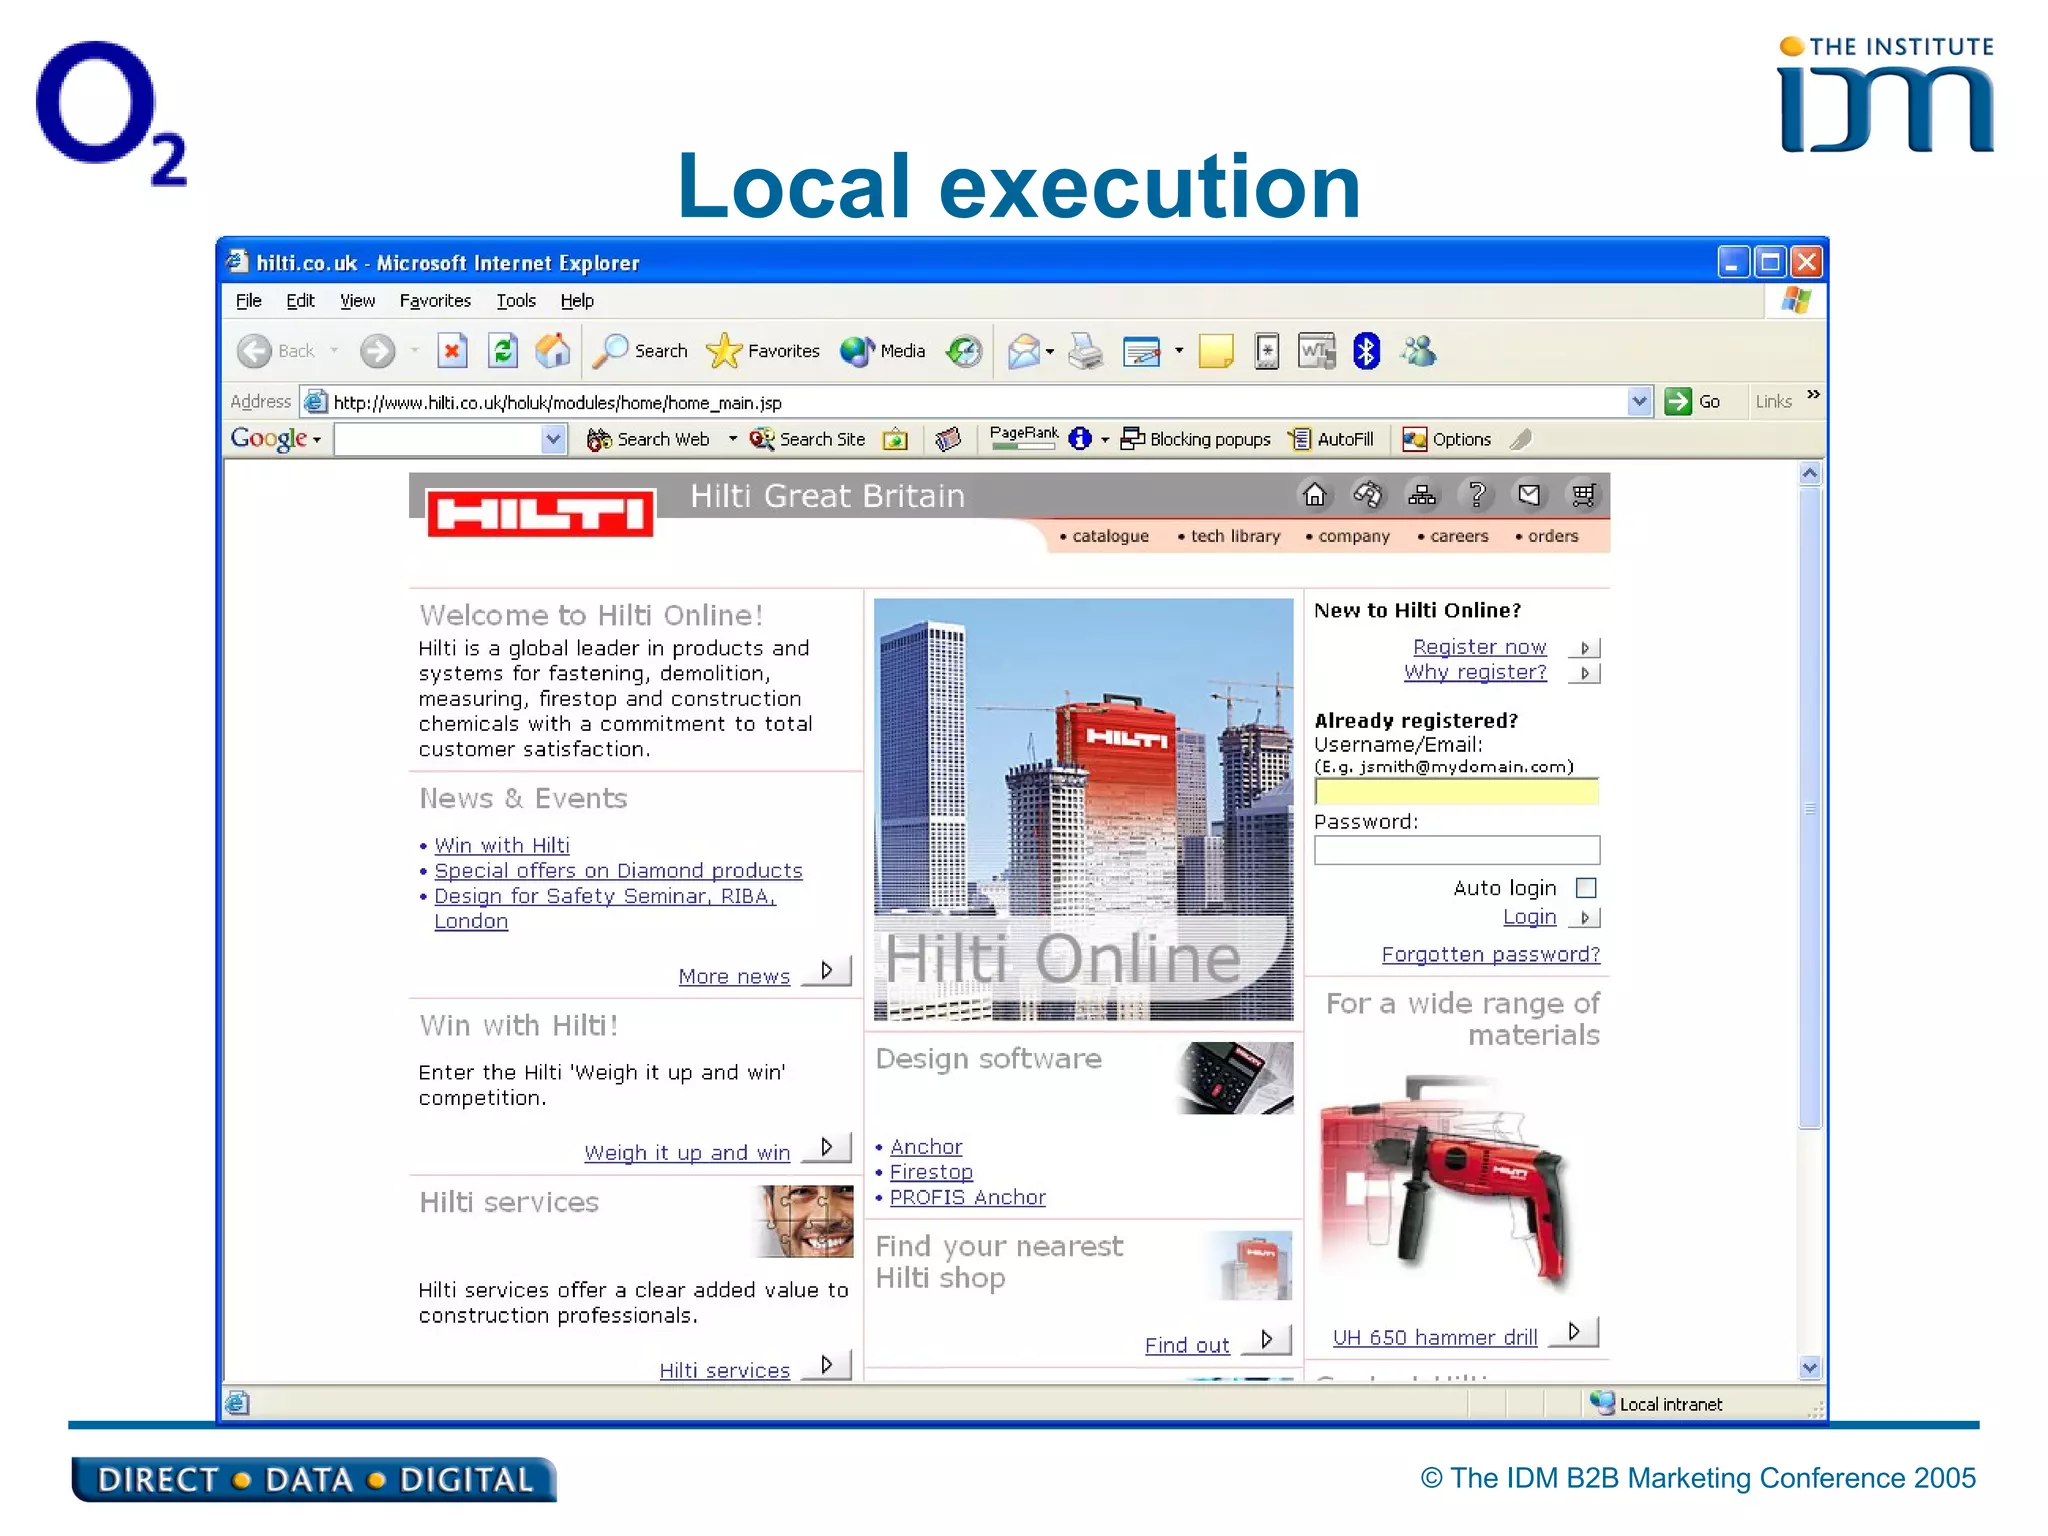The image size is (2048, 1536).
Task: Click the Messenger people icon
Action: 1419,351
